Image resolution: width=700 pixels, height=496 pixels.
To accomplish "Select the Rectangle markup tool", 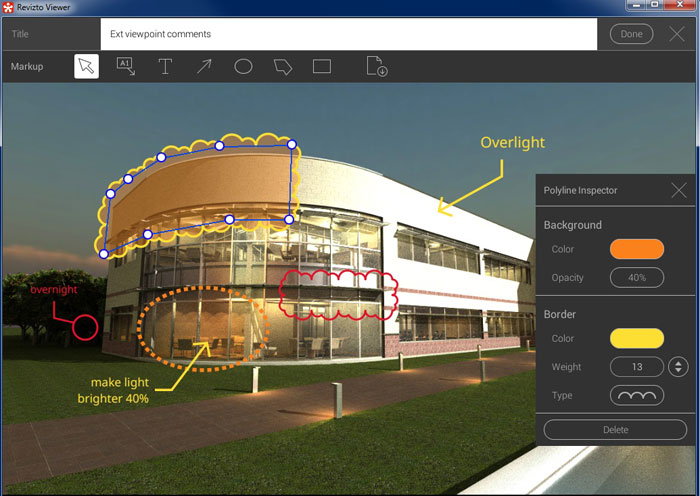I will pos(322,67).
